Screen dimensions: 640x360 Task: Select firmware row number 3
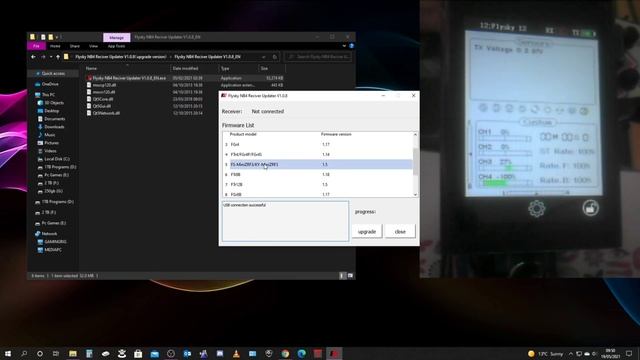coord(318,144)
